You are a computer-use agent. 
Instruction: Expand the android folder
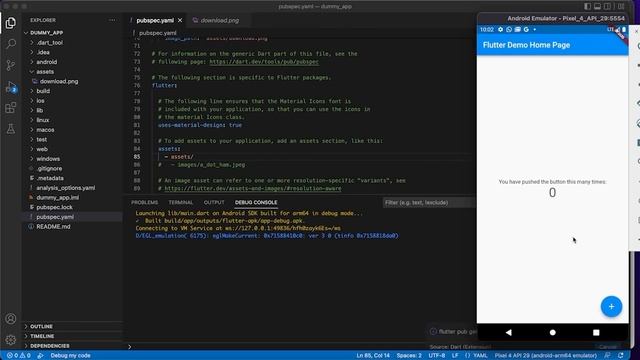pyautogui.click(x=47, y=62)
